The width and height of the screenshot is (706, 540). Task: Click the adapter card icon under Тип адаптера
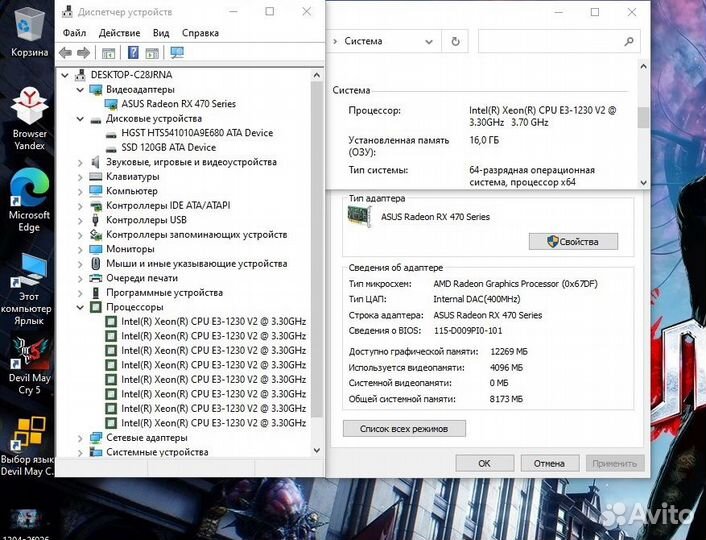click(359, 217)
